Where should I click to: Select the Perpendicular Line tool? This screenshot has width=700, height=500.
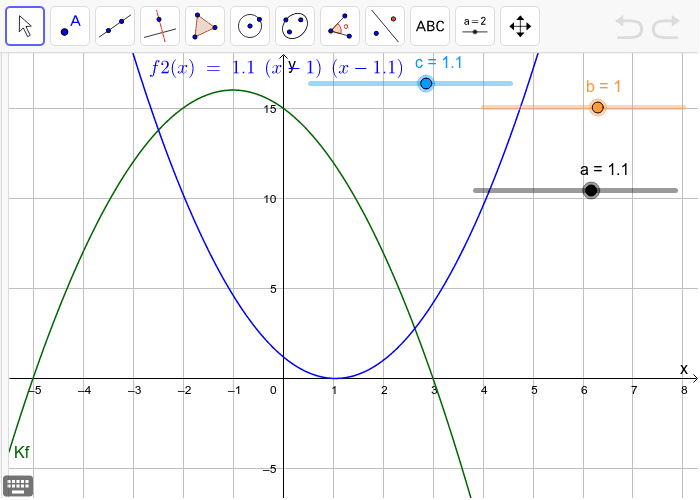[x=160, y=26]
